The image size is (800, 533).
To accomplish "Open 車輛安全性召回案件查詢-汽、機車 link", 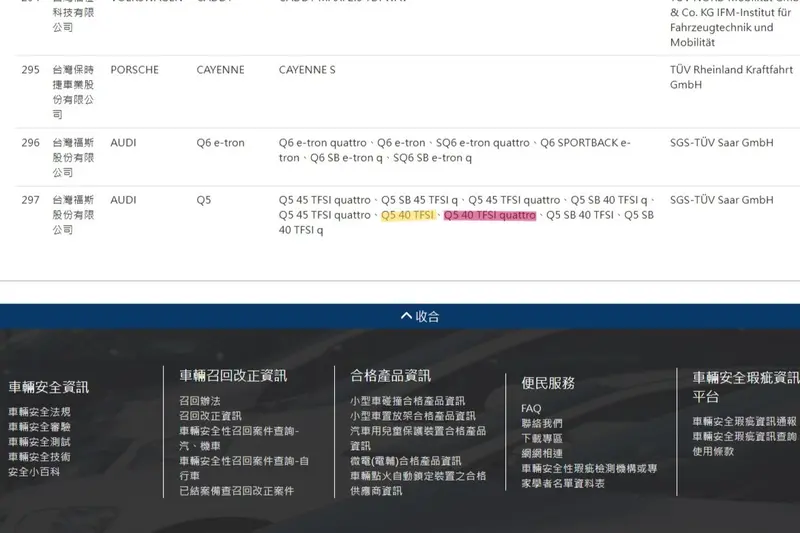I will coord(239,438).
